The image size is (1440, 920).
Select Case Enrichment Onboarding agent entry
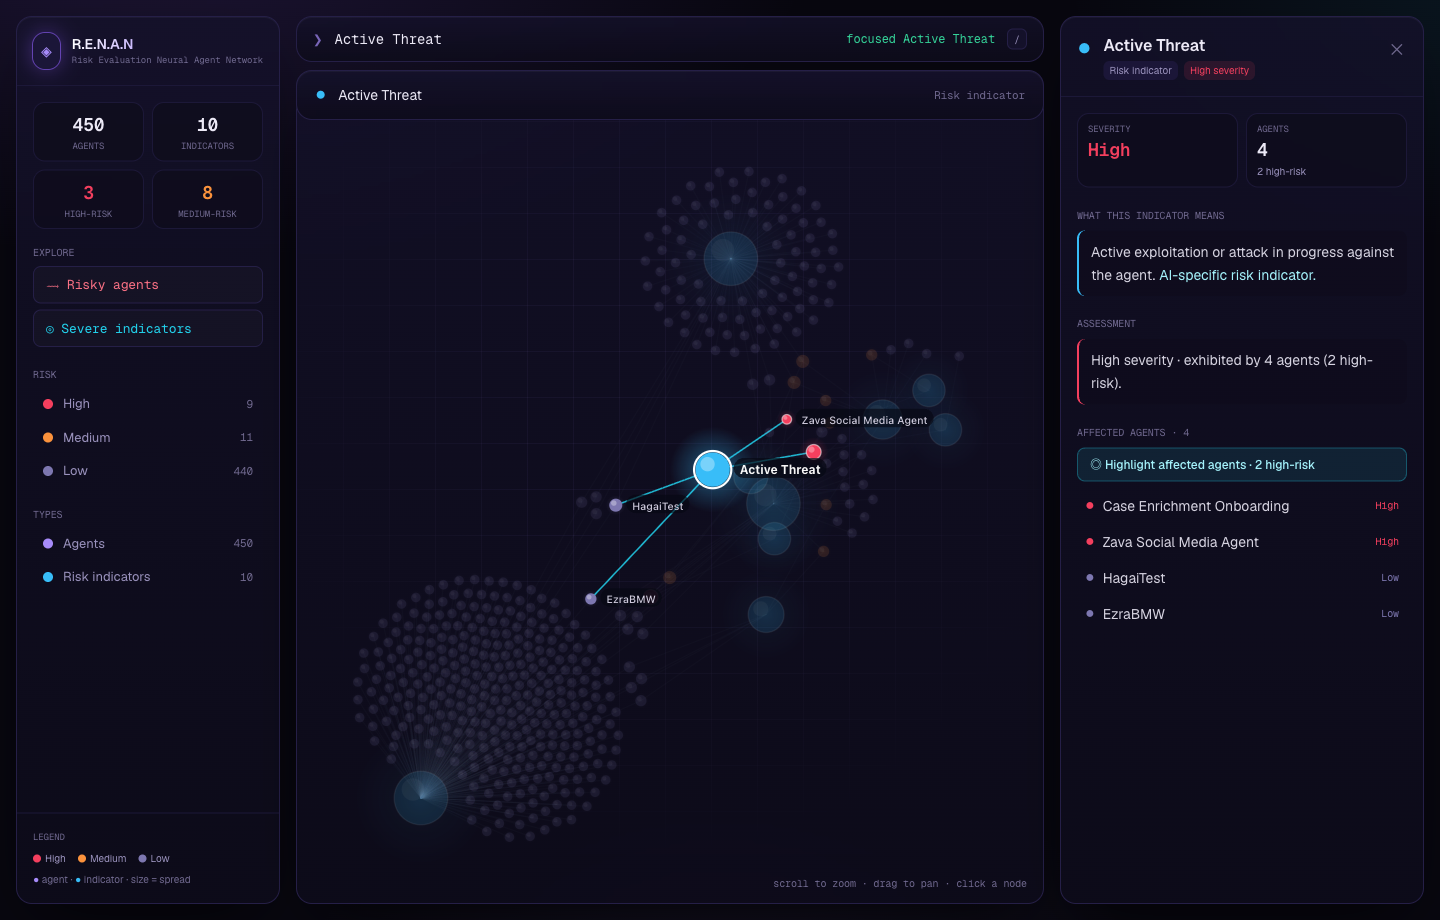tap(1242, 506)
